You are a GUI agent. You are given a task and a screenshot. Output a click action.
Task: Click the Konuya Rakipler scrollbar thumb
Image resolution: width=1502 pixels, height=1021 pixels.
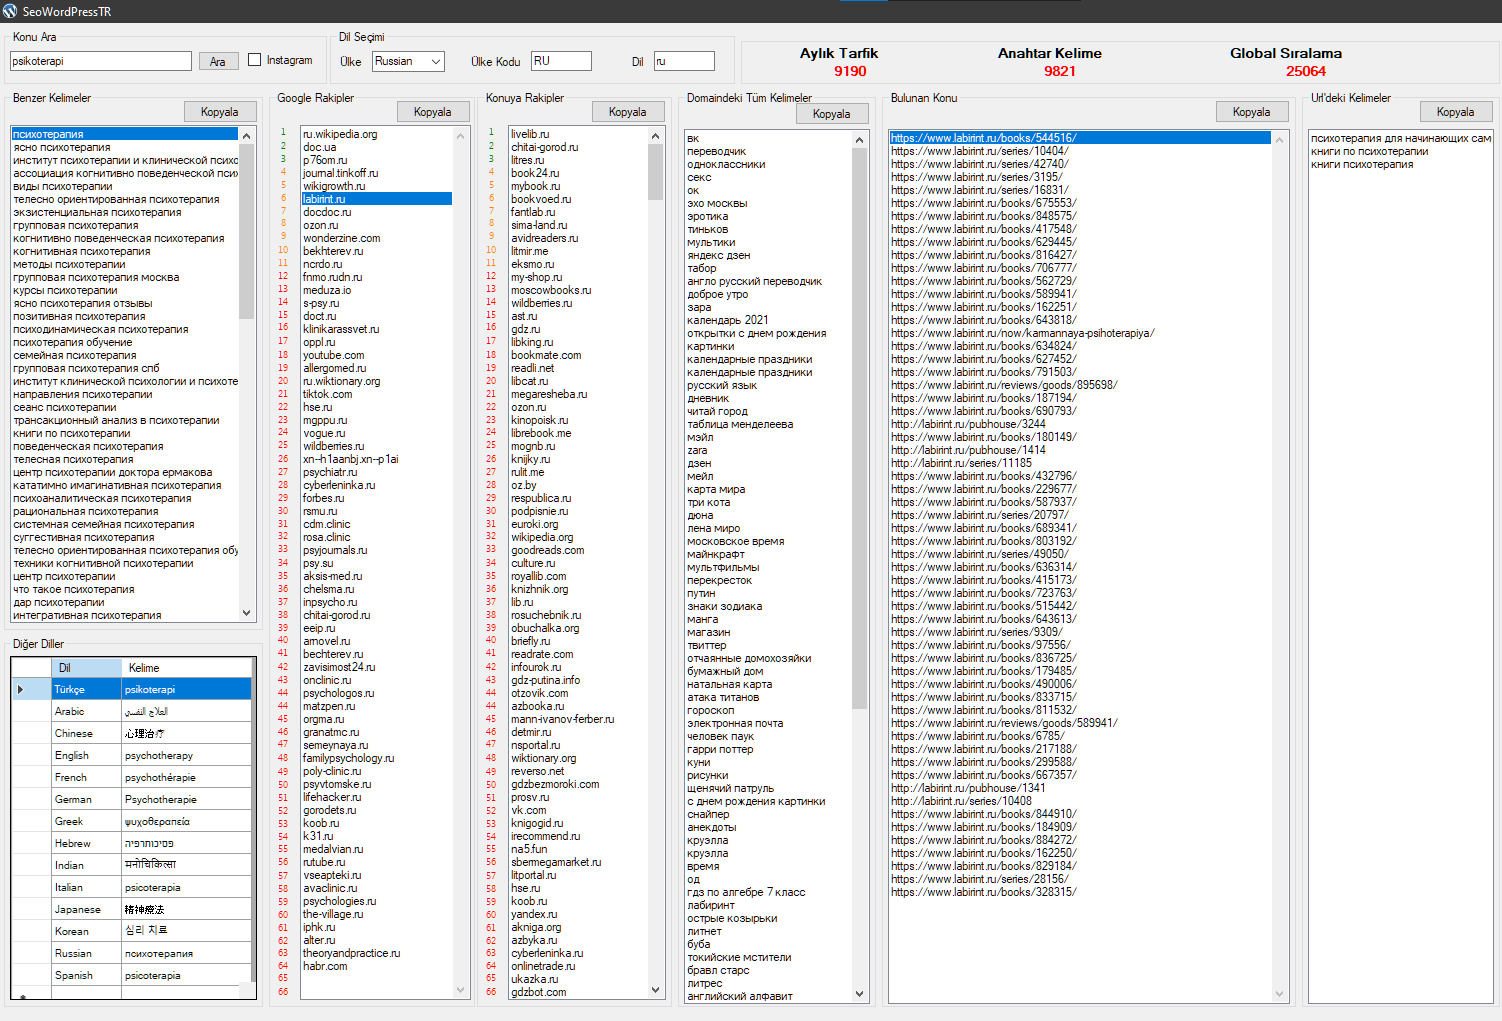(656, 172)
